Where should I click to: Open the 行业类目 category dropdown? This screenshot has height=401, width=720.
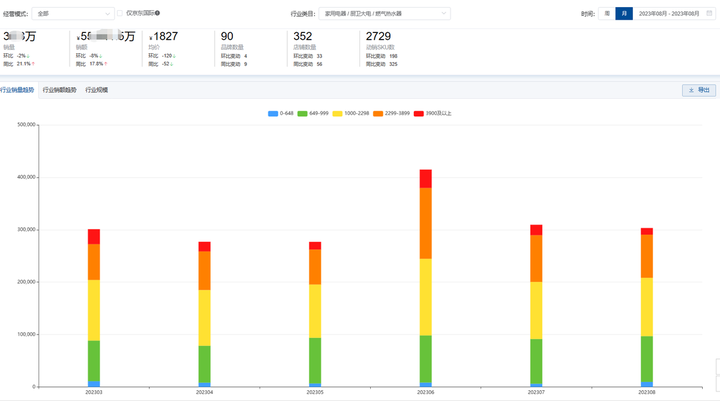click(x=384, y=14)
